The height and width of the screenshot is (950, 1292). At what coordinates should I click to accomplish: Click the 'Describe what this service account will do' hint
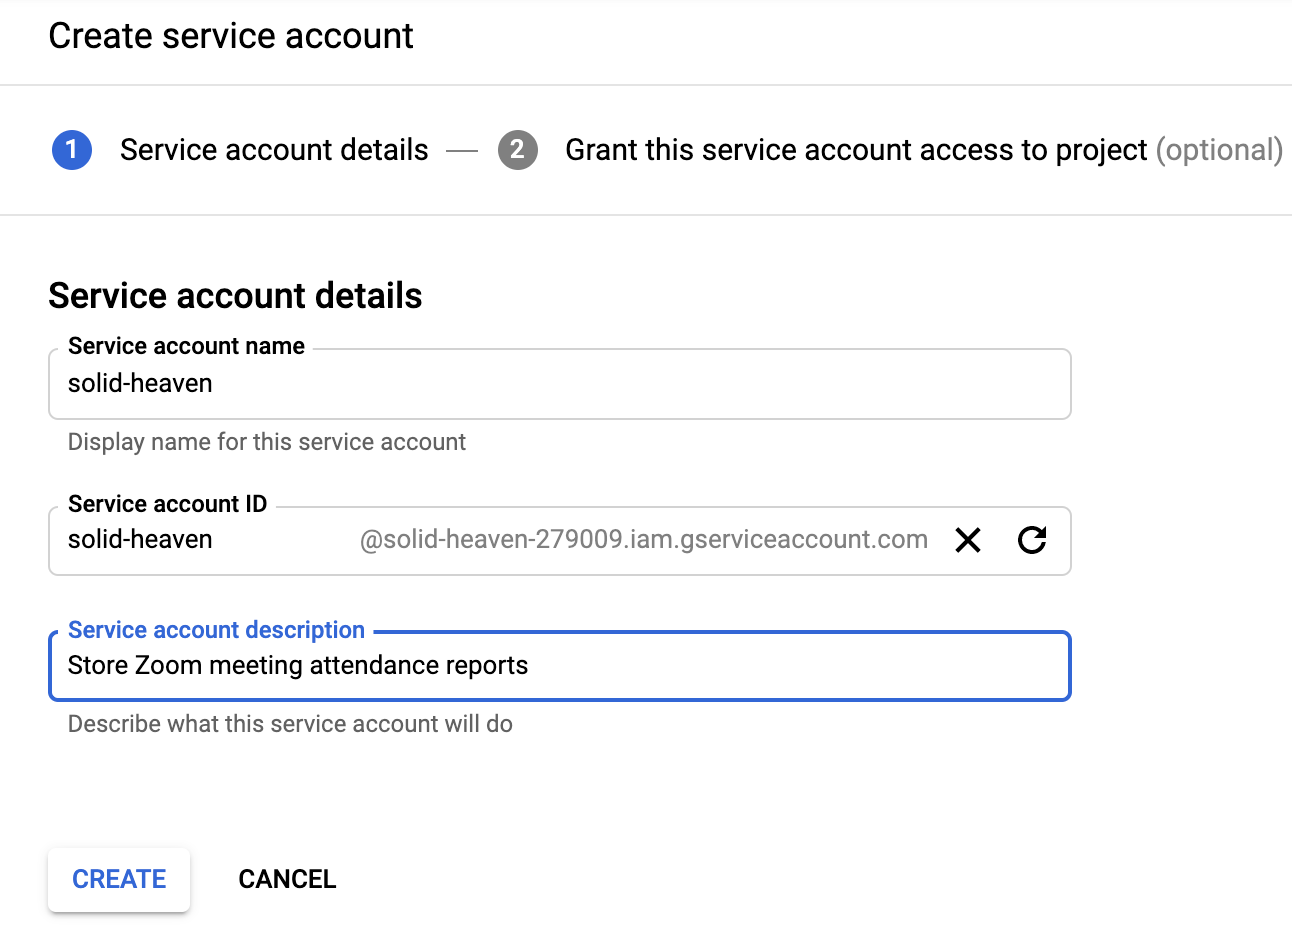pyautogui.click(x=290, y=724)
